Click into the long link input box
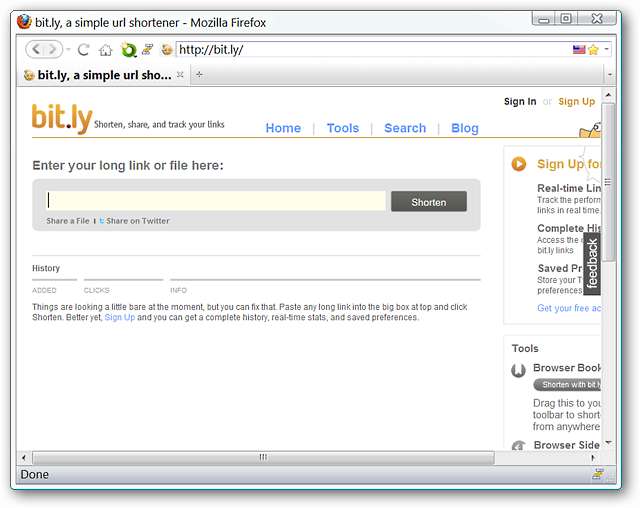The width and height of the screenshot is (640, 508). (216, 201)
